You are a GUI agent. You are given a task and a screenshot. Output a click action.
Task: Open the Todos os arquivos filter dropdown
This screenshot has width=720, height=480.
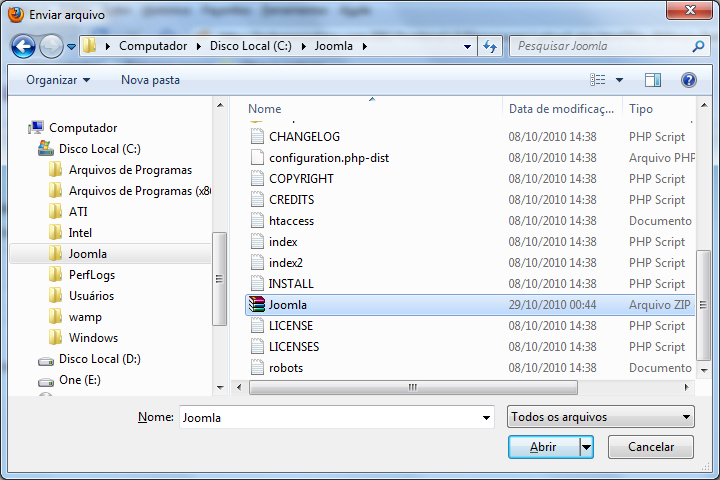[601, 417]
